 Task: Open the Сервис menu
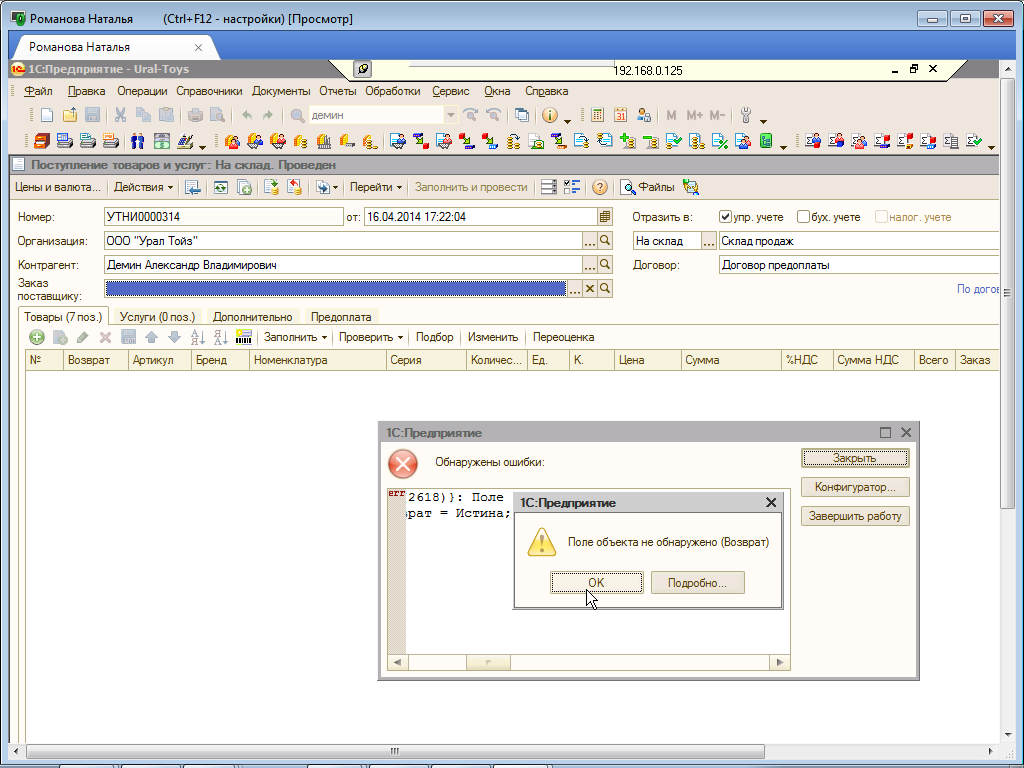(451, 91)
